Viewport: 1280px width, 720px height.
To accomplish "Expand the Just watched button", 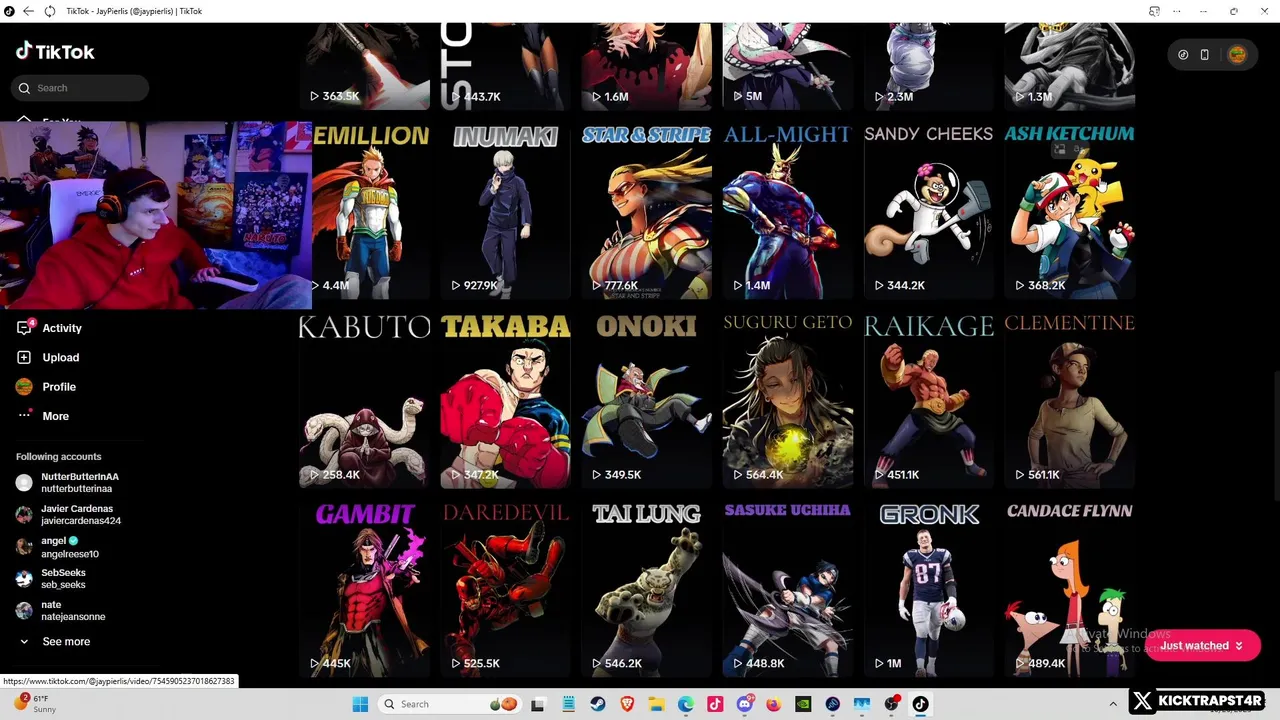I will coord(1202,646).
